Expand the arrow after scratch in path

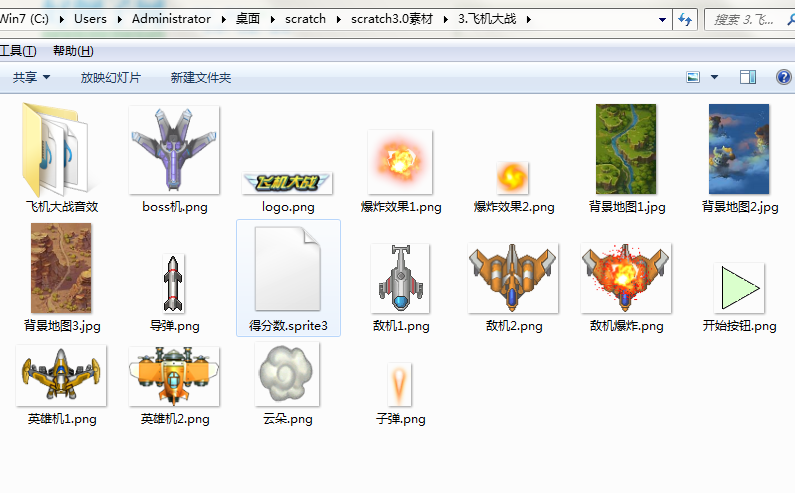[339, 20]
